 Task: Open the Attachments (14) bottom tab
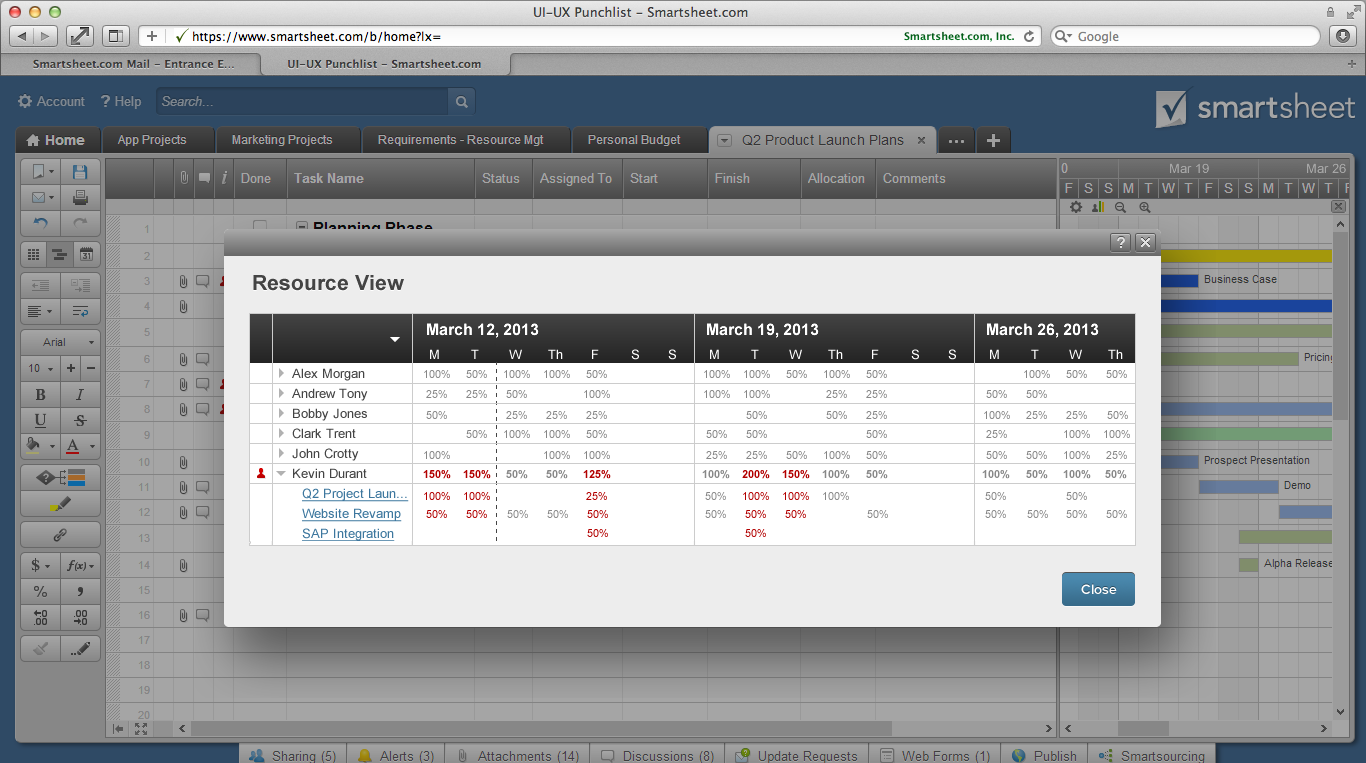tap(518, 755)
